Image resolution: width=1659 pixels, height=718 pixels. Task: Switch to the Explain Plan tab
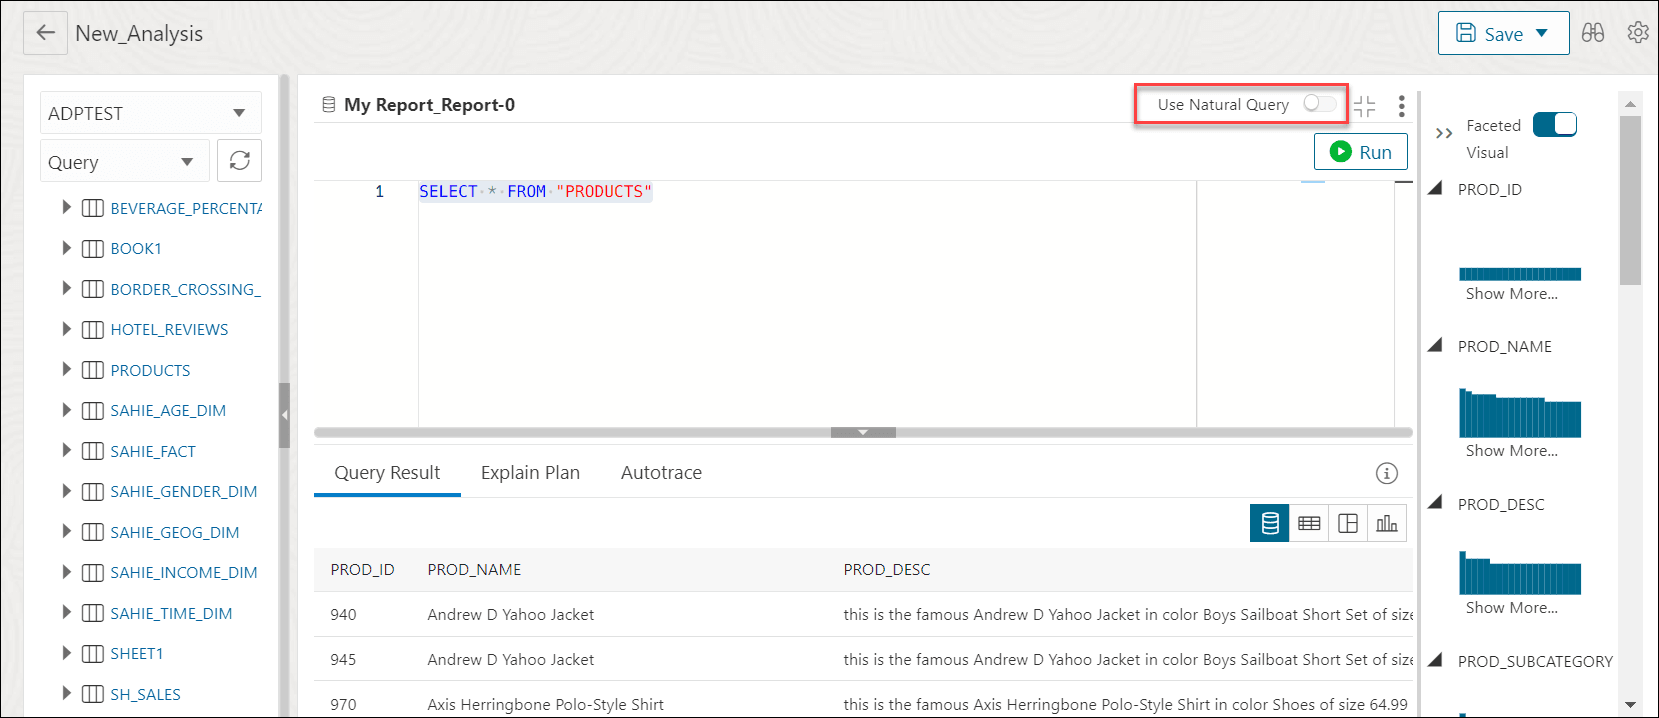click(530, 473)
